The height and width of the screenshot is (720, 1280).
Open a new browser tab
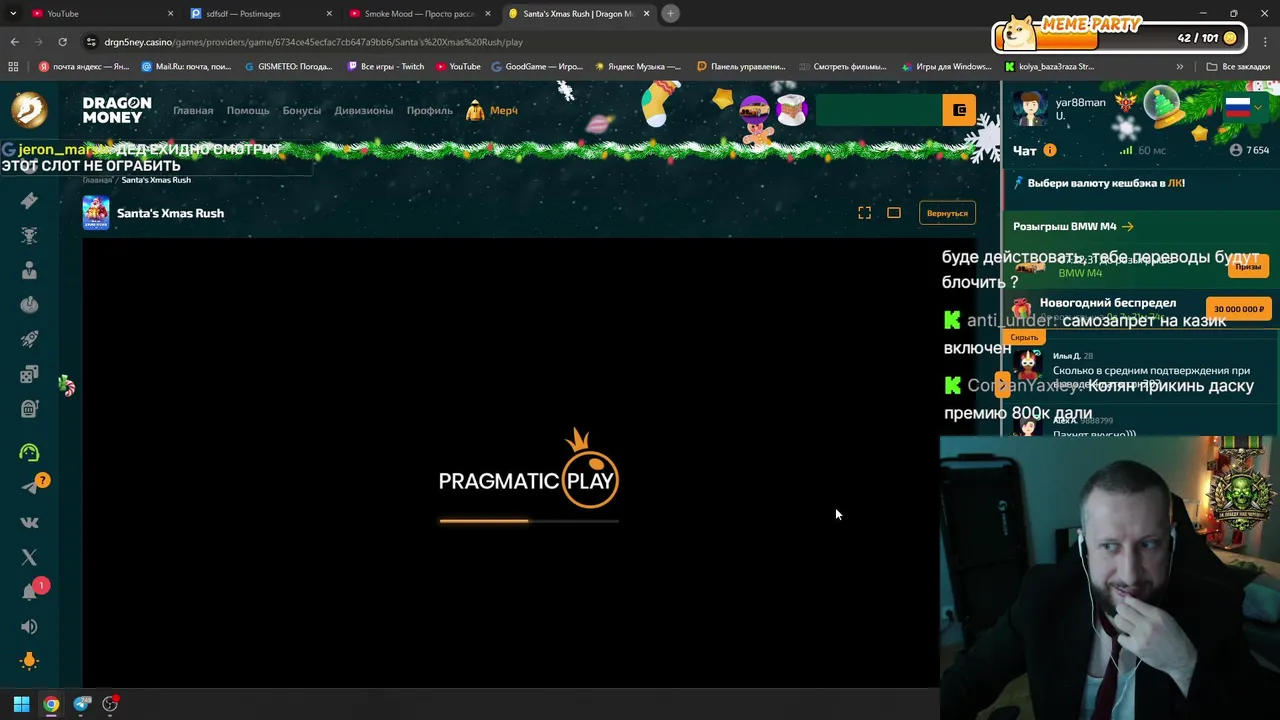click(x=670, y=13)
